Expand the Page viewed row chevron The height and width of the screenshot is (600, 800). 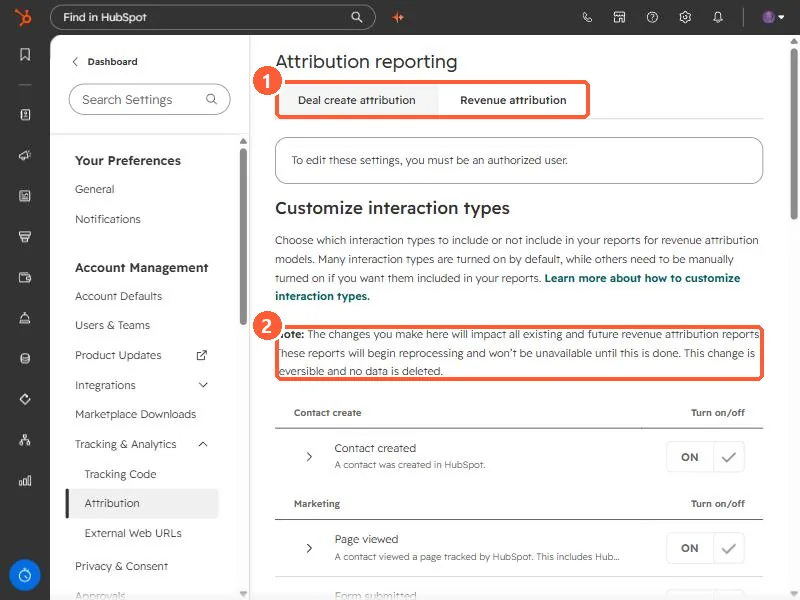point(309,548)
